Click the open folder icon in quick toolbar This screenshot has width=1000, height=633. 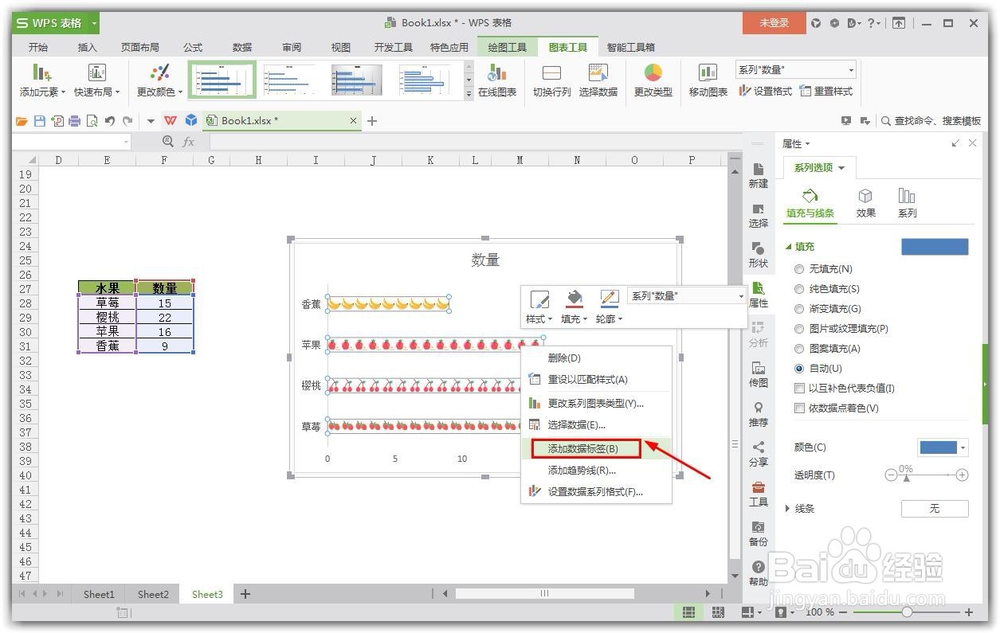click(22, 120)
